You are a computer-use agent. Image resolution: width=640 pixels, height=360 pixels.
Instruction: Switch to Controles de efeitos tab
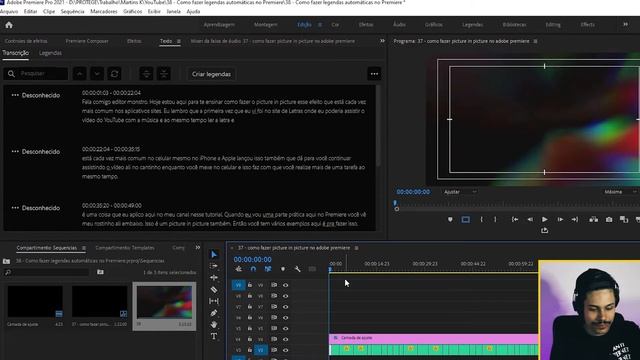26,41
